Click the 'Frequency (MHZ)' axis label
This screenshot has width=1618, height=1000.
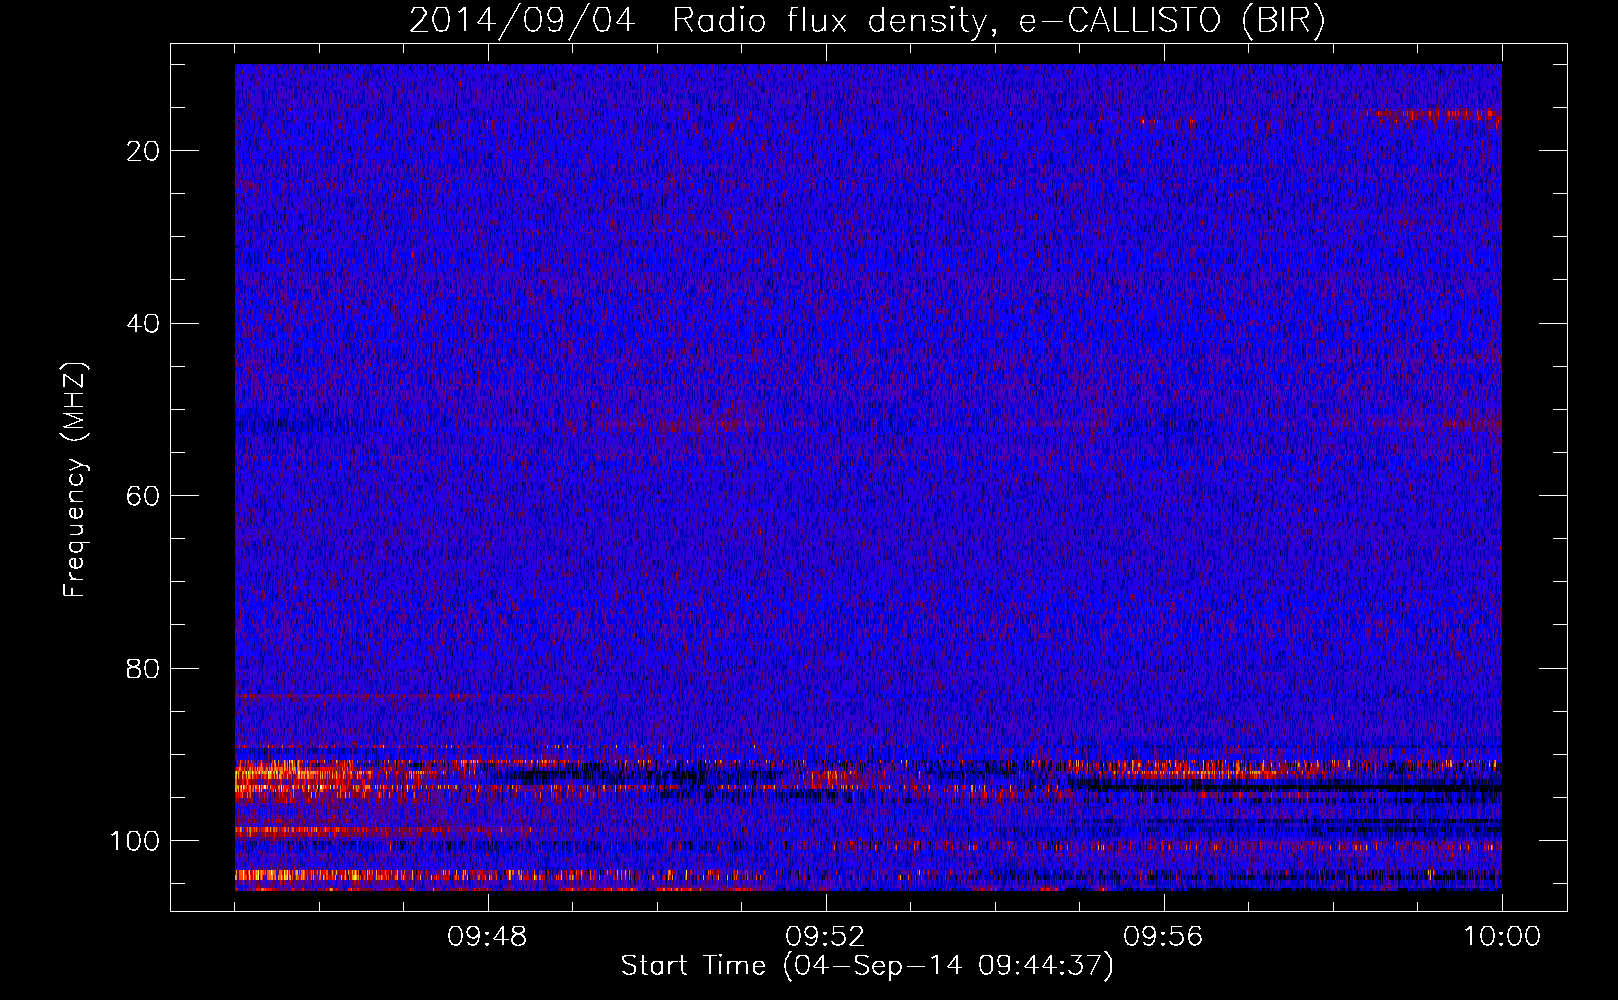click(x=75, y=479)
